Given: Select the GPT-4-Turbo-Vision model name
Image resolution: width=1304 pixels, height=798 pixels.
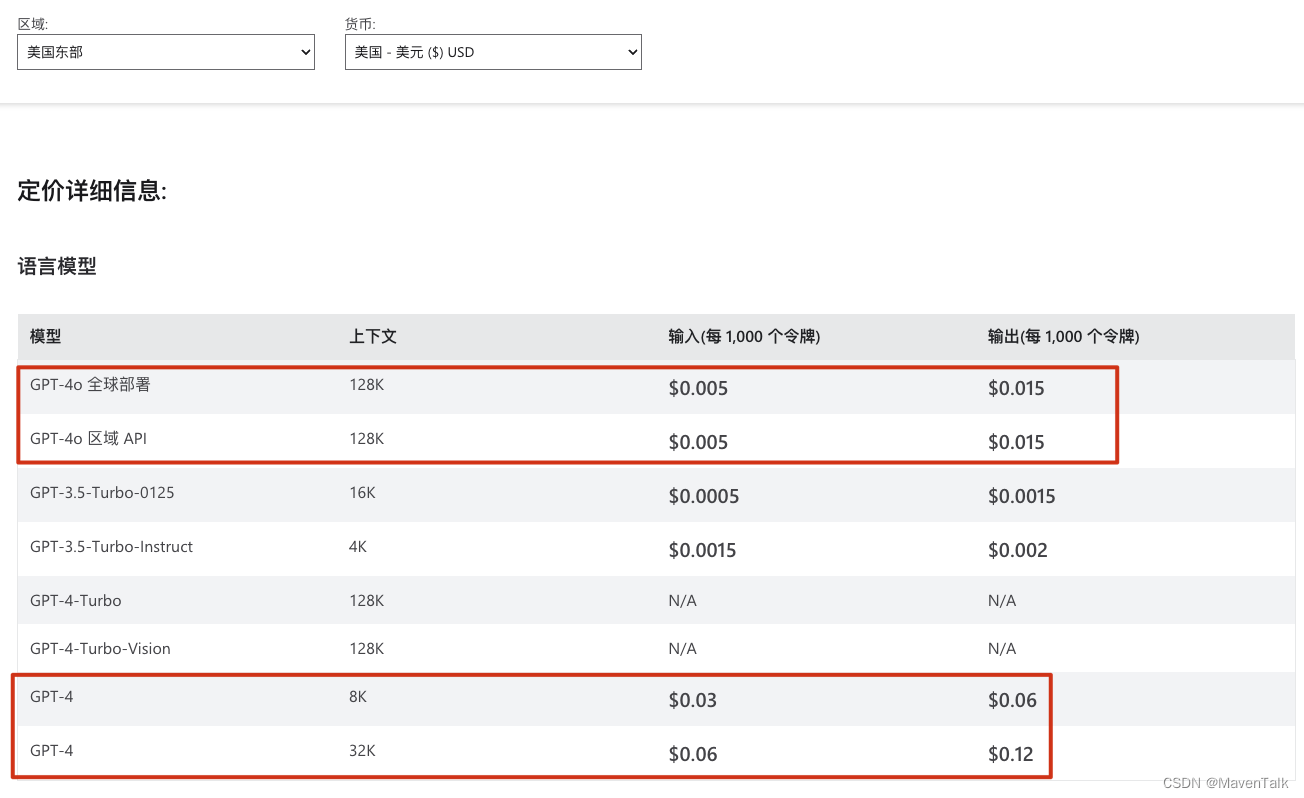Looking at the screenshot, I should 100,648.
